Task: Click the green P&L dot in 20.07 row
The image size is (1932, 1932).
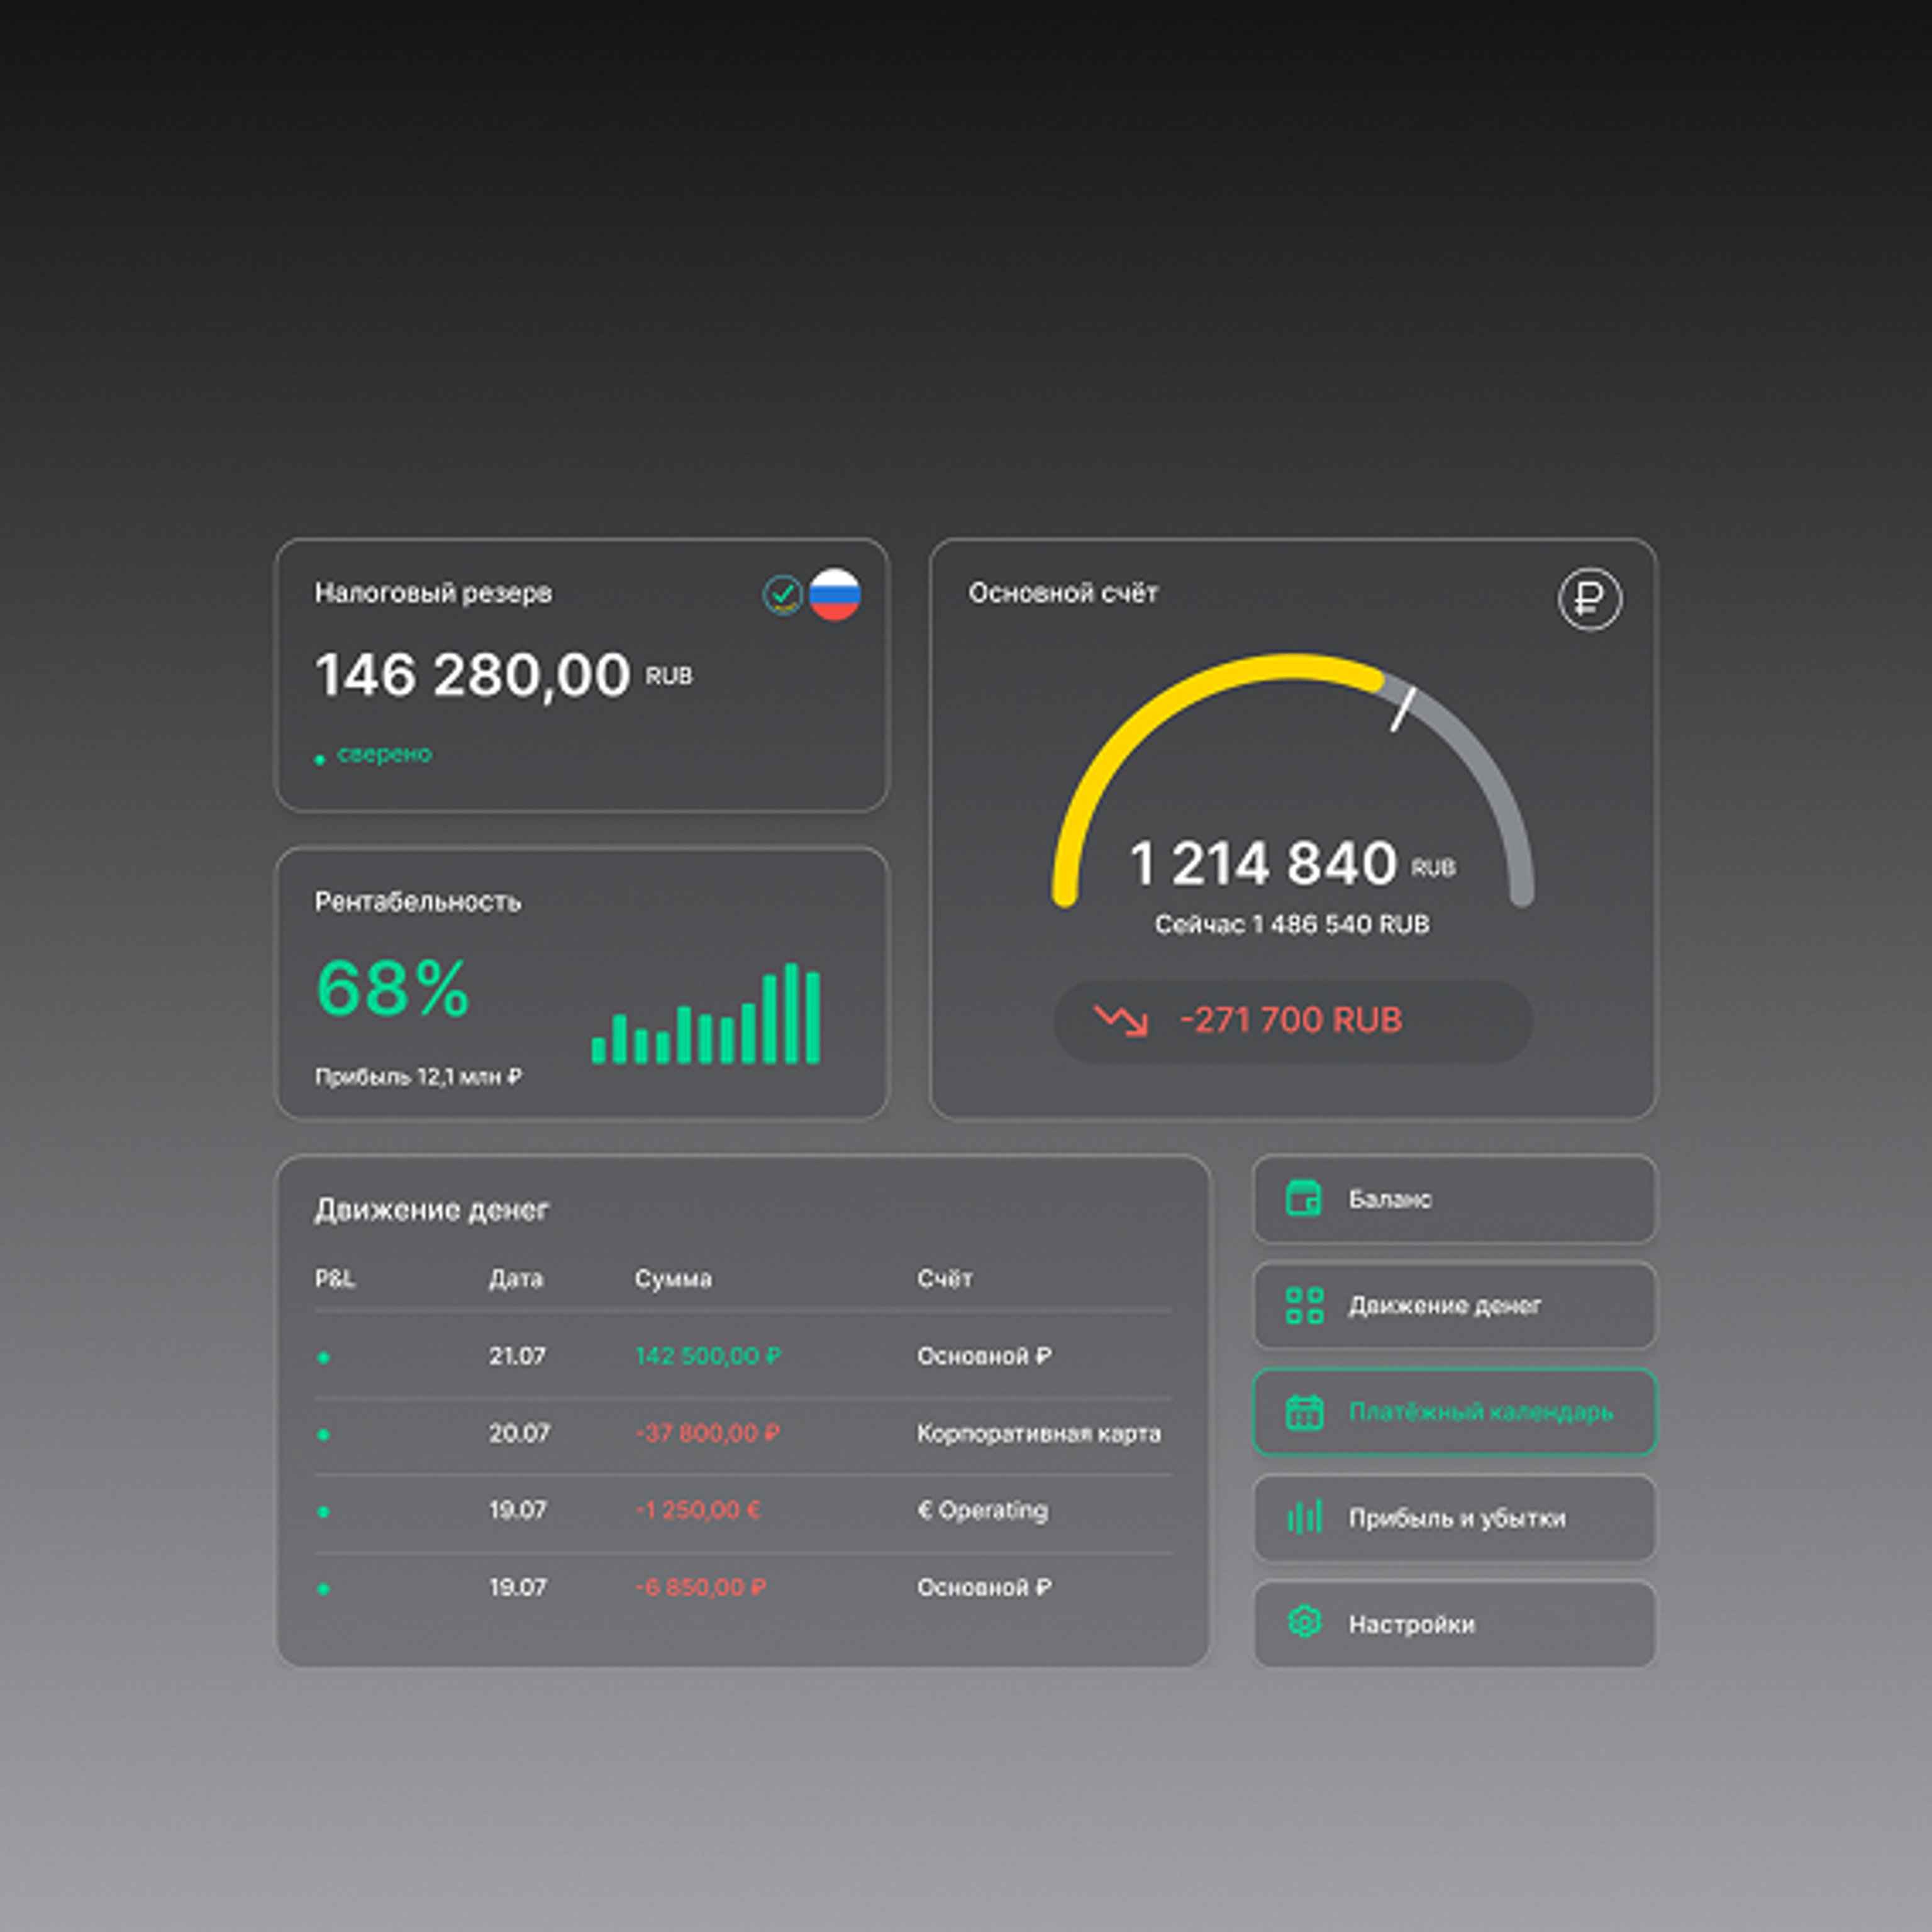Action: pos(323,1434)
